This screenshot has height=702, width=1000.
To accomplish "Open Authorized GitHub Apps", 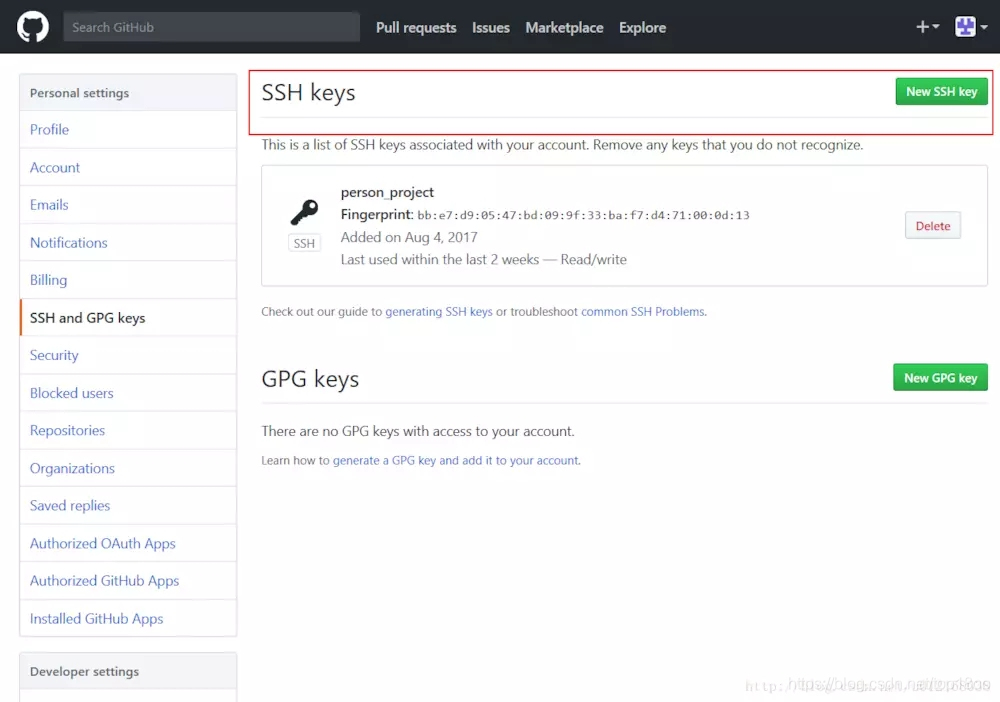I will [x=128, y=581].
